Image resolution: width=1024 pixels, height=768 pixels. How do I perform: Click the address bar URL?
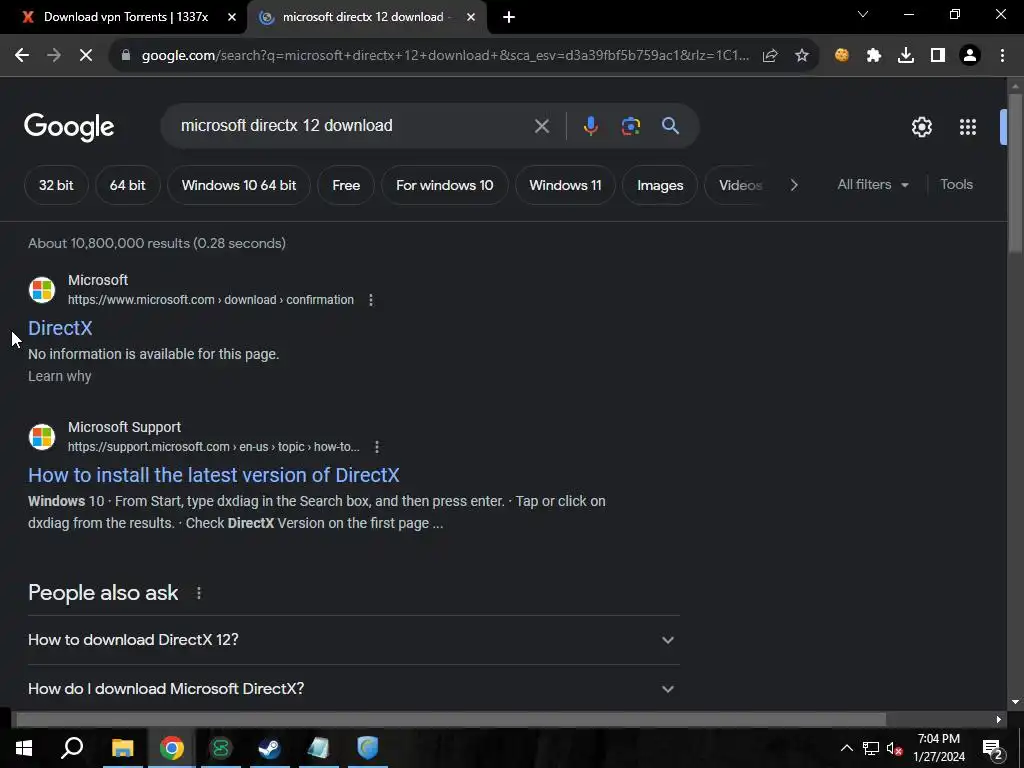pos(445,56)
